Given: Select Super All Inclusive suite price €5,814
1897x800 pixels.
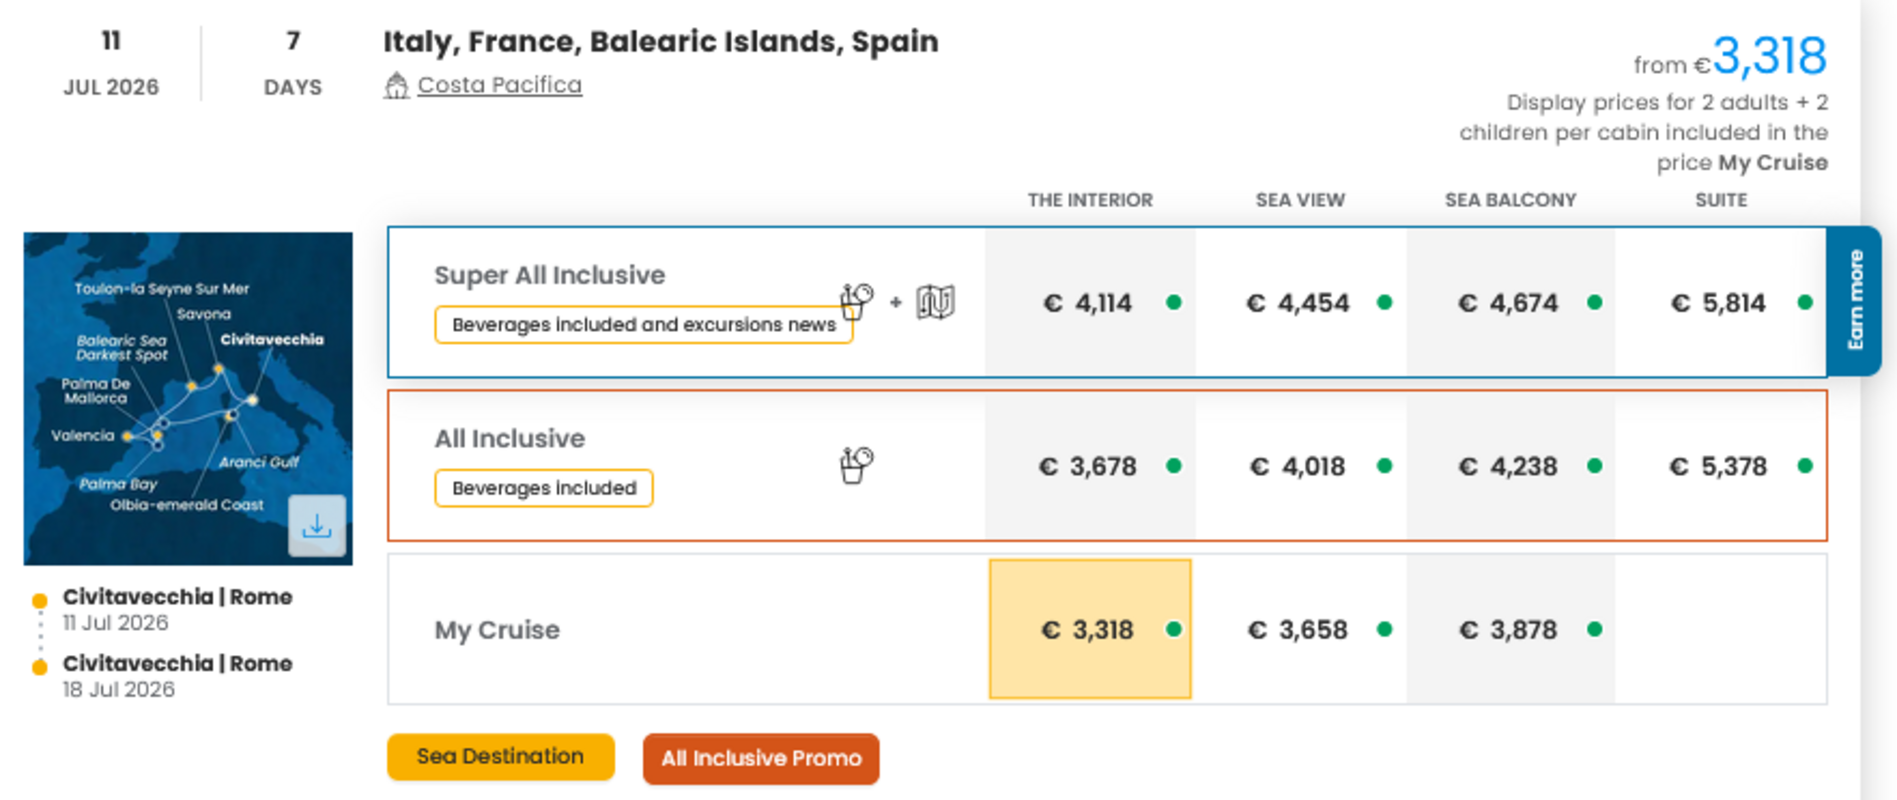Looking at the screenshot, I should point(1719,303).
